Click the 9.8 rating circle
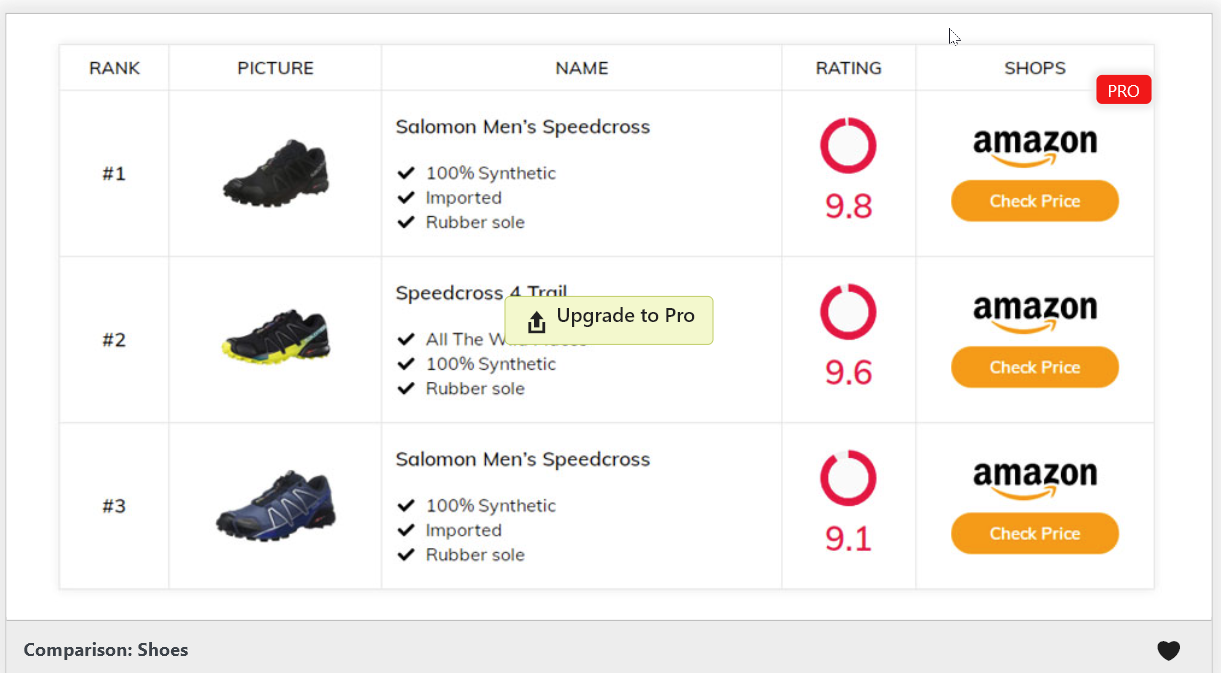Viewport: 1221px width, 673px height. (x=848, y=146)
